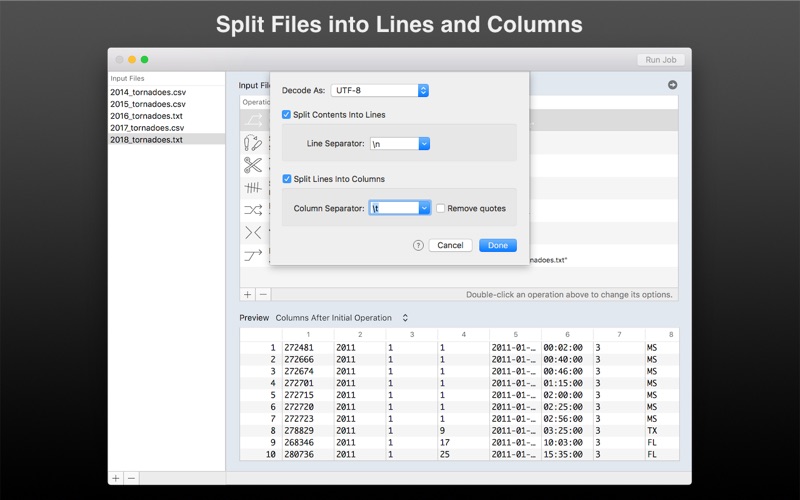Screen dimensions: 800x500
Task: Click preview cell 280736 in row 10
Action: [299, 454]
